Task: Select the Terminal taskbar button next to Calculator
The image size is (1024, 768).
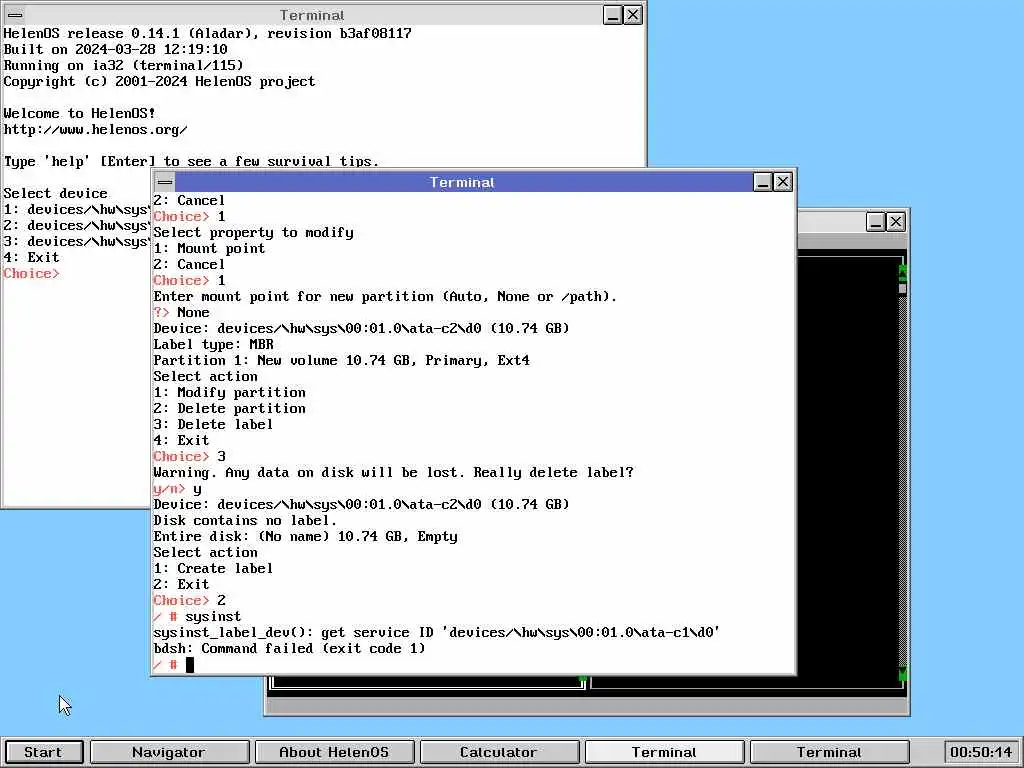Action: 664,752
